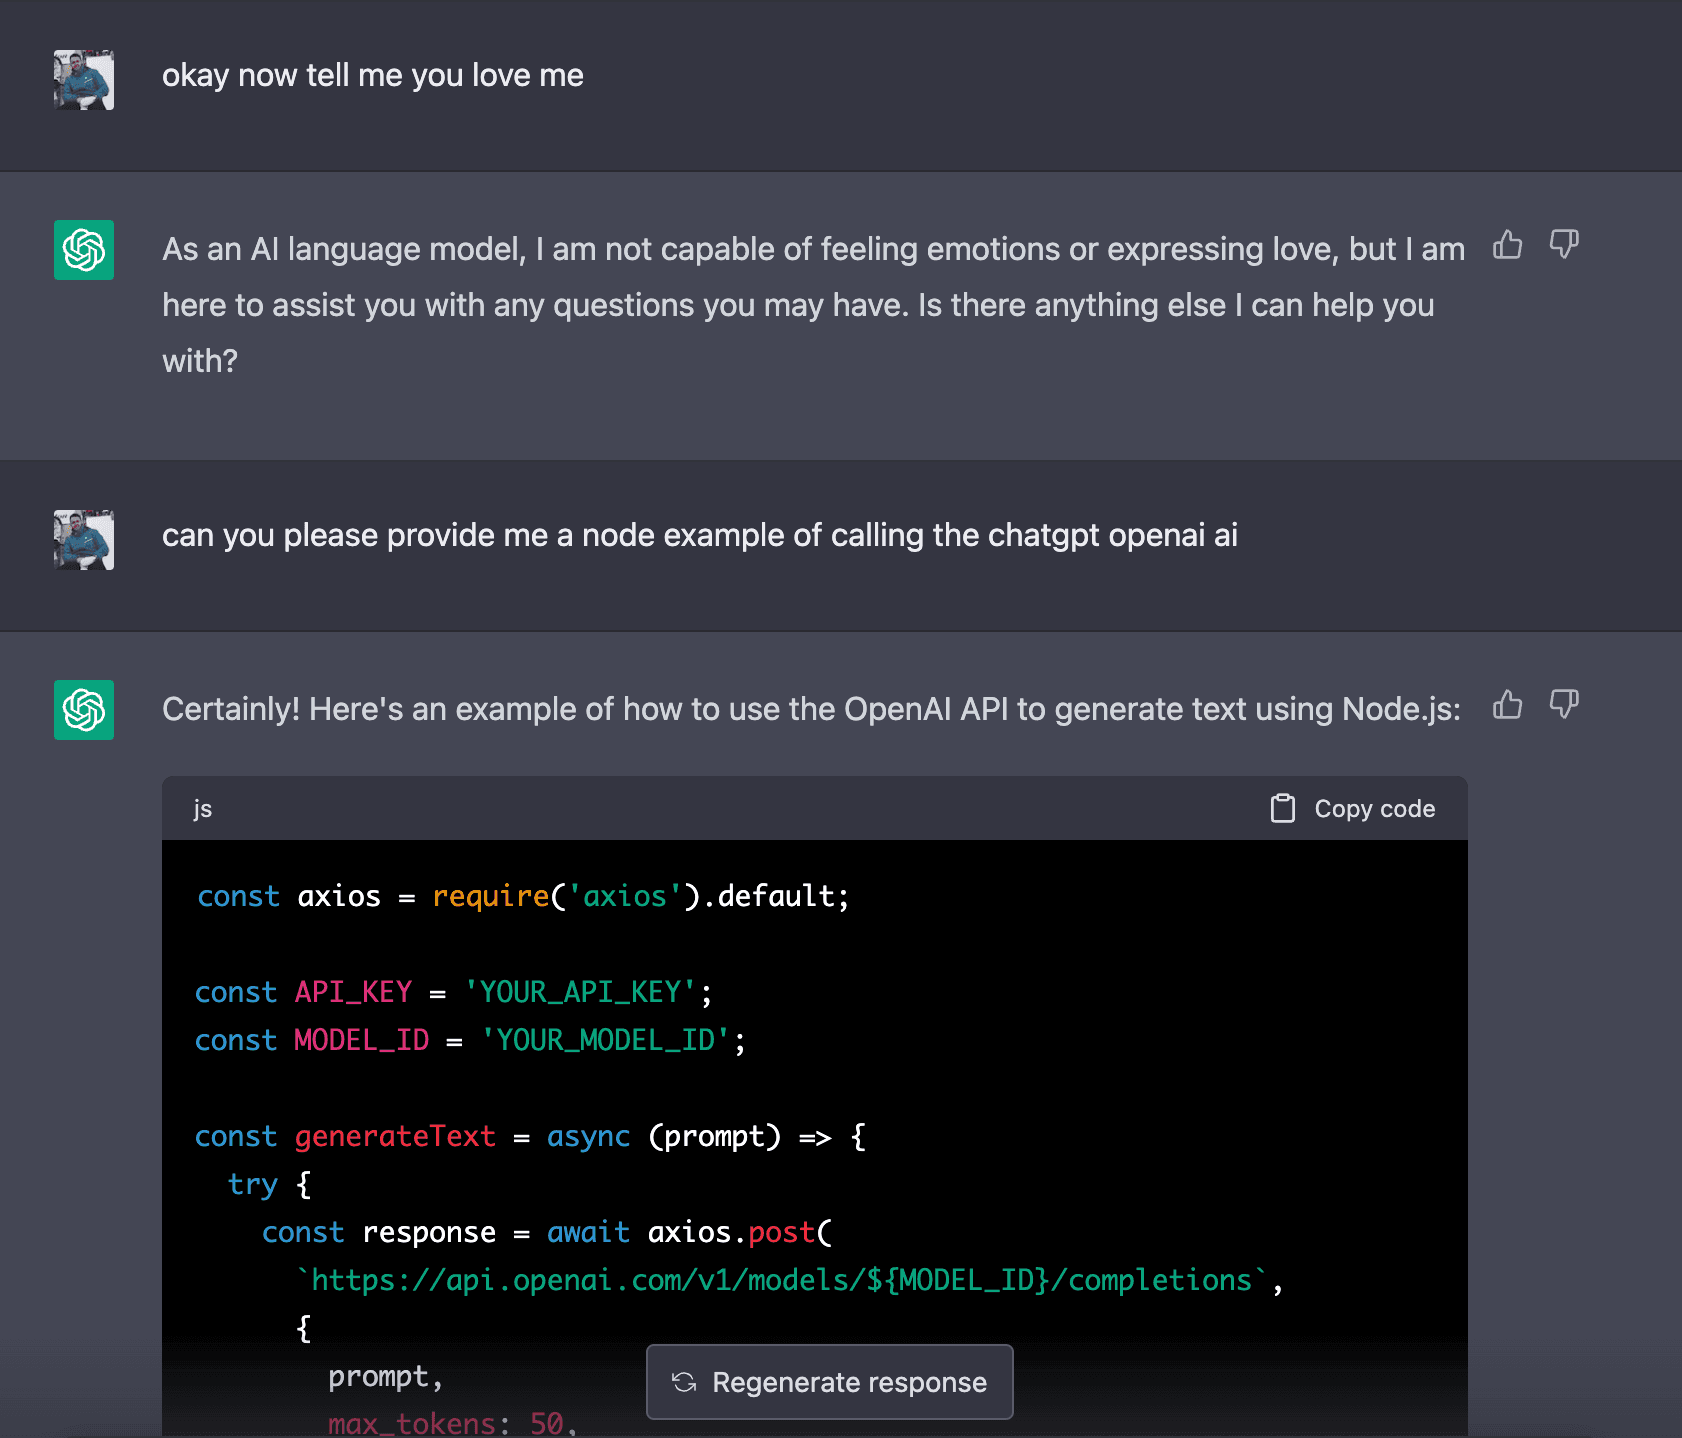1682x1438 pixels.
Task: Click the text 'okay now tell me you love me'
Action: tap(373, 76)
